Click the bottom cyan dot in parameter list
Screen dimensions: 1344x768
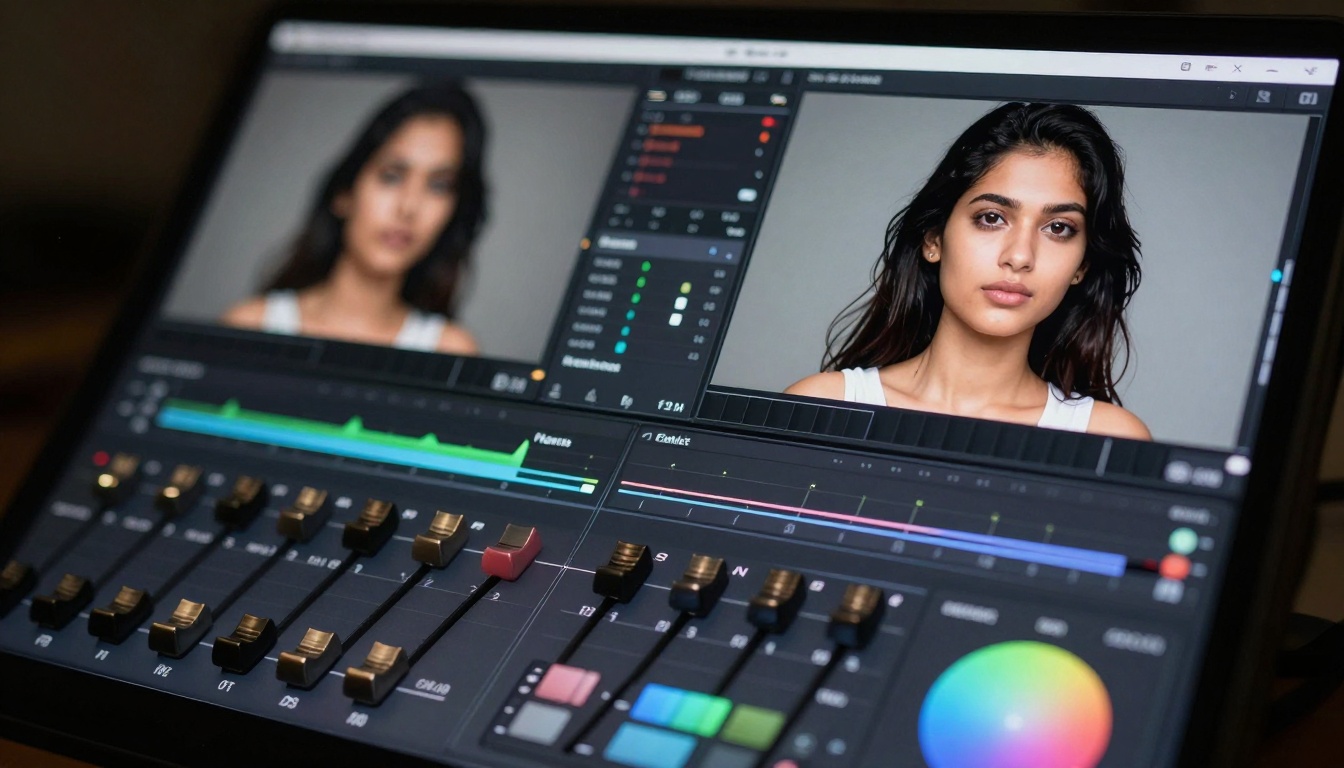click(x=620, y=347)
